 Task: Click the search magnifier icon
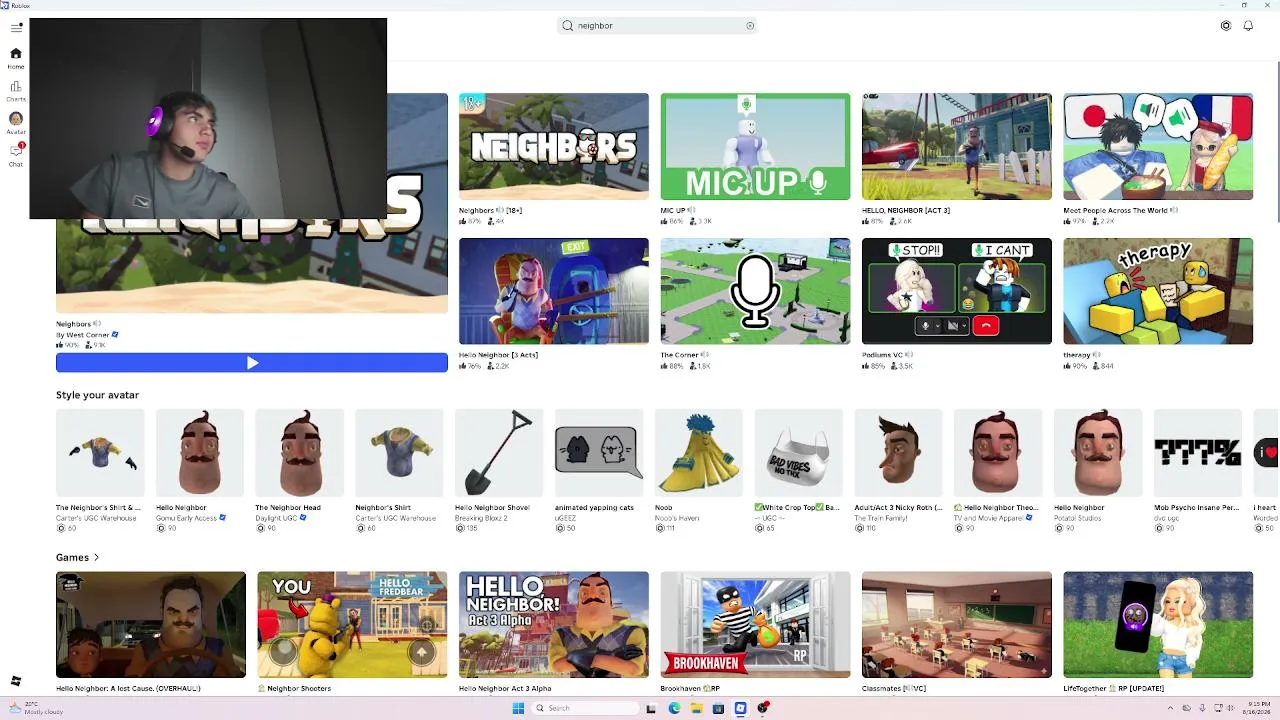pyautogui.click(x=568, y=26)
